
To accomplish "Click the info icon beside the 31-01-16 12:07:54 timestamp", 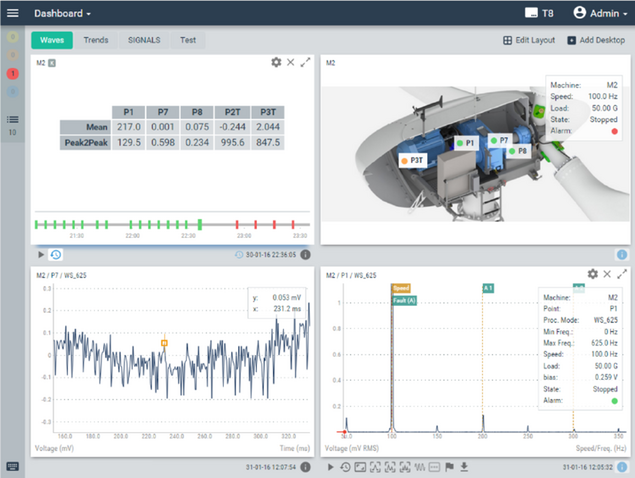I will (x=305, y=467).
